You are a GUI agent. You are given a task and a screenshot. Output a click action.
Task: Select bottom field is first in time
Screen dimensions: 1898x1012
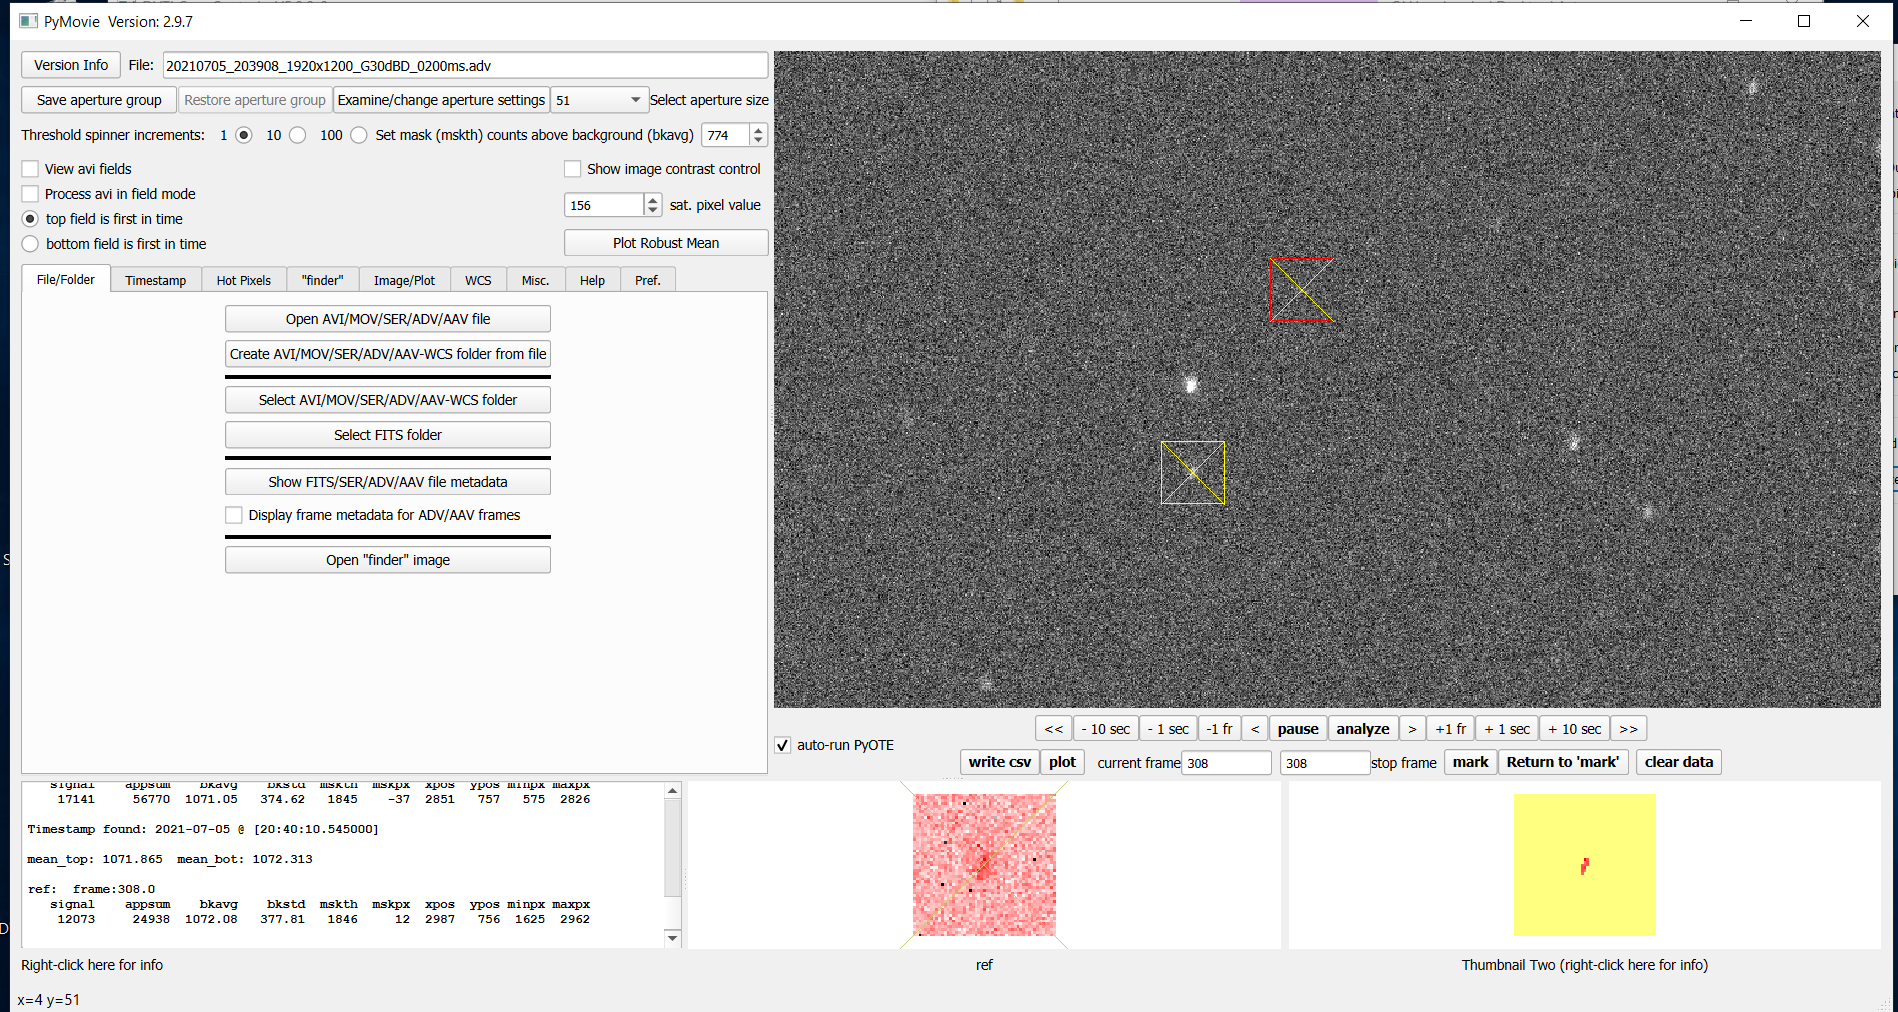(31, 244)
